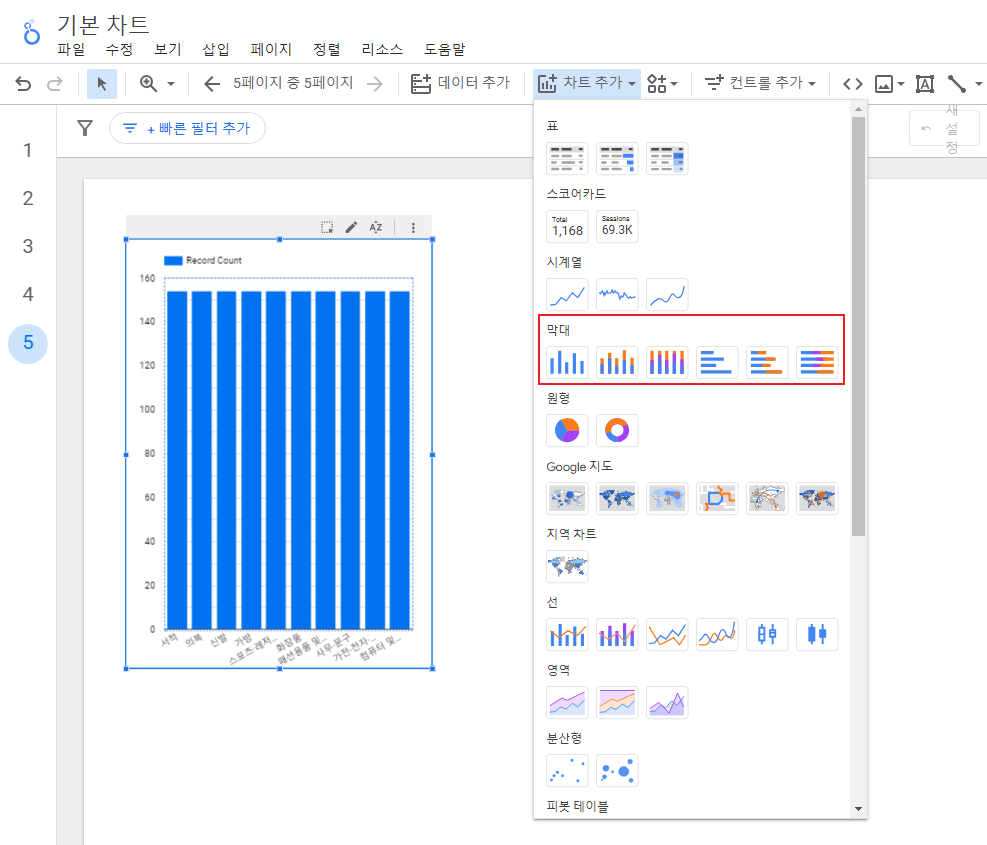
Task: Click the Looker Studio logo icon
Action: click(x=31, y=32)
